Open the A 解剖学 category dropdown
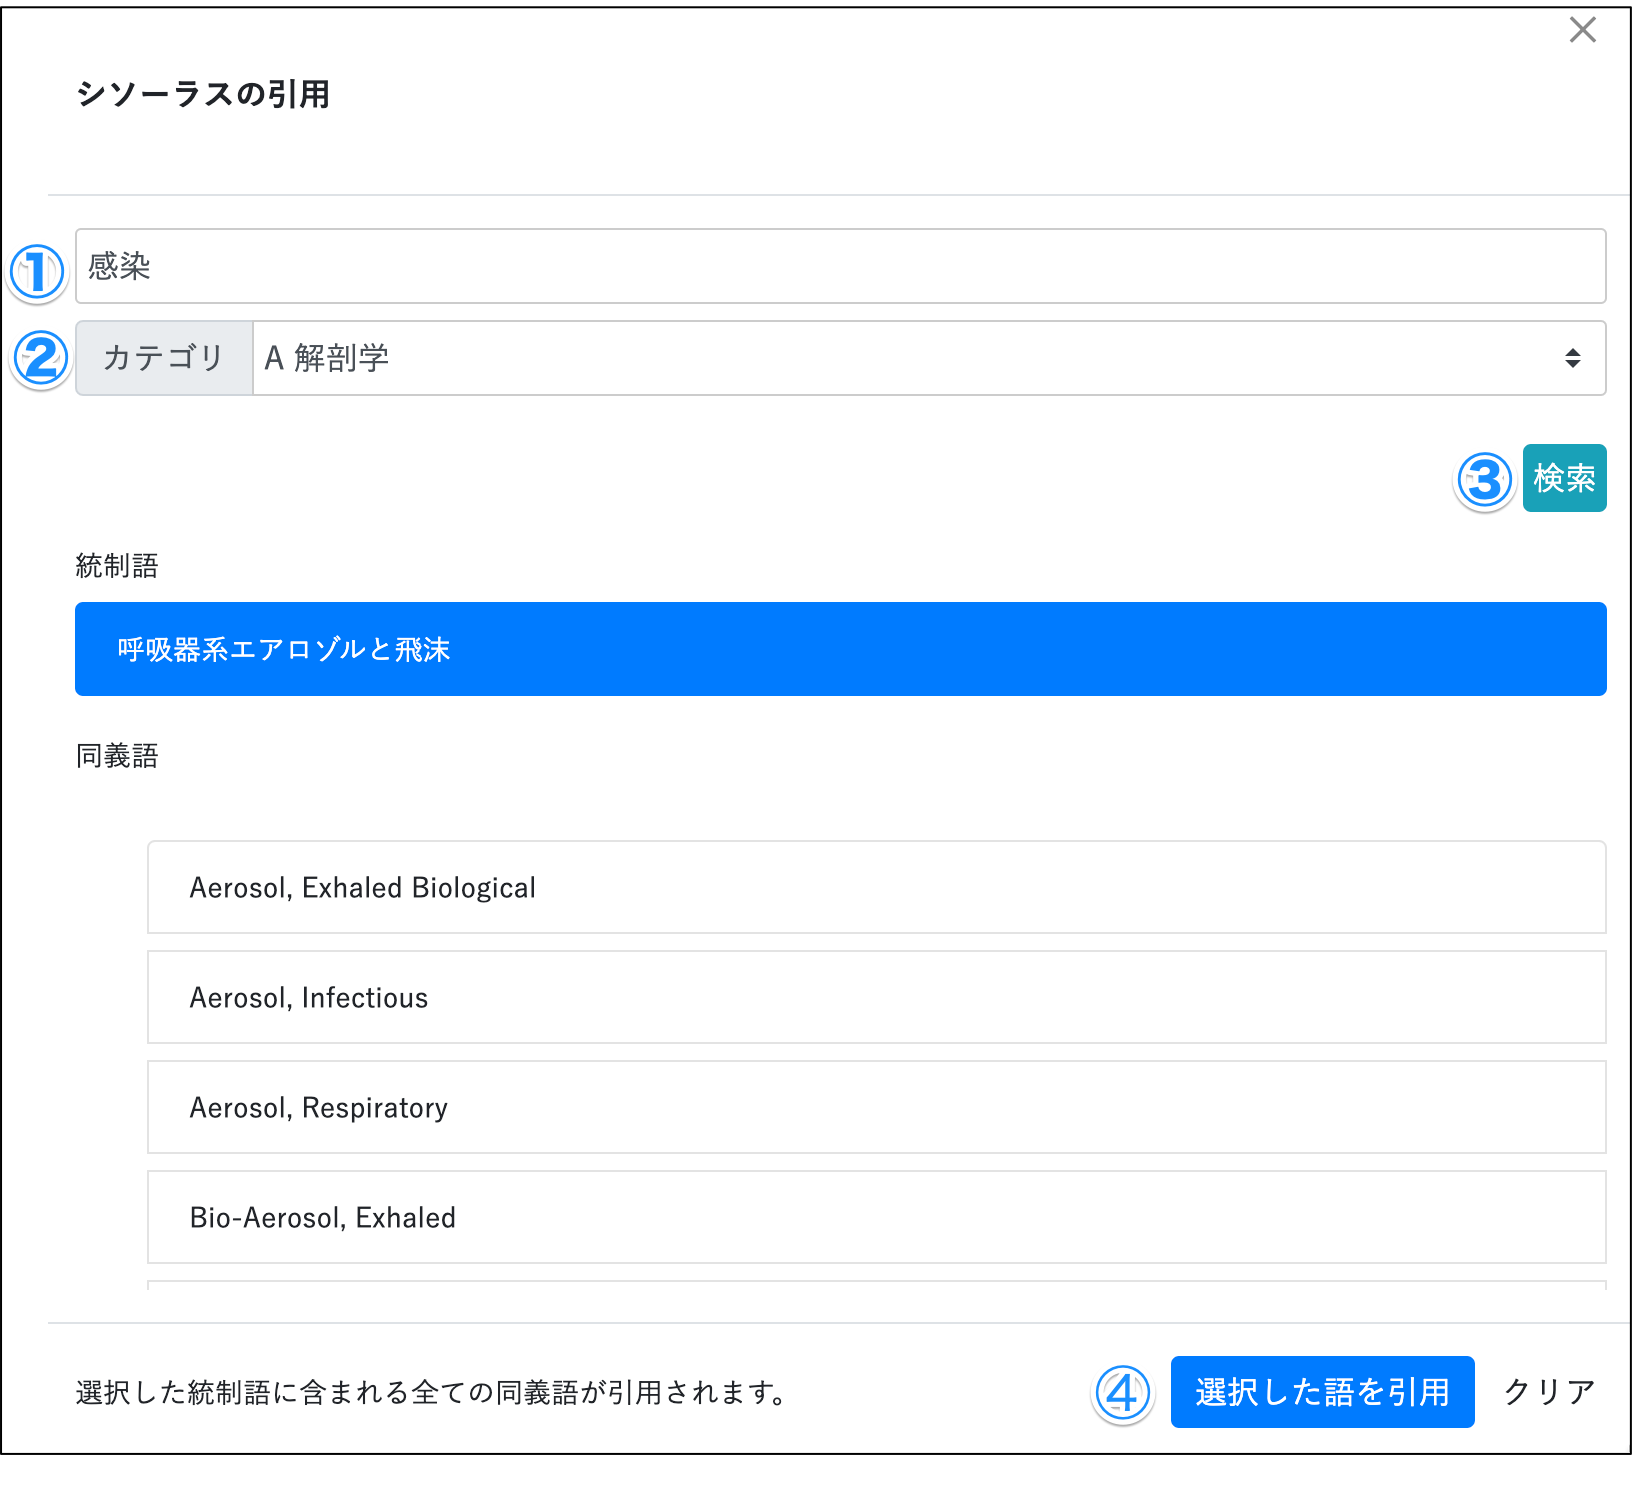The image size is (1632, 1496). [928, 358]
